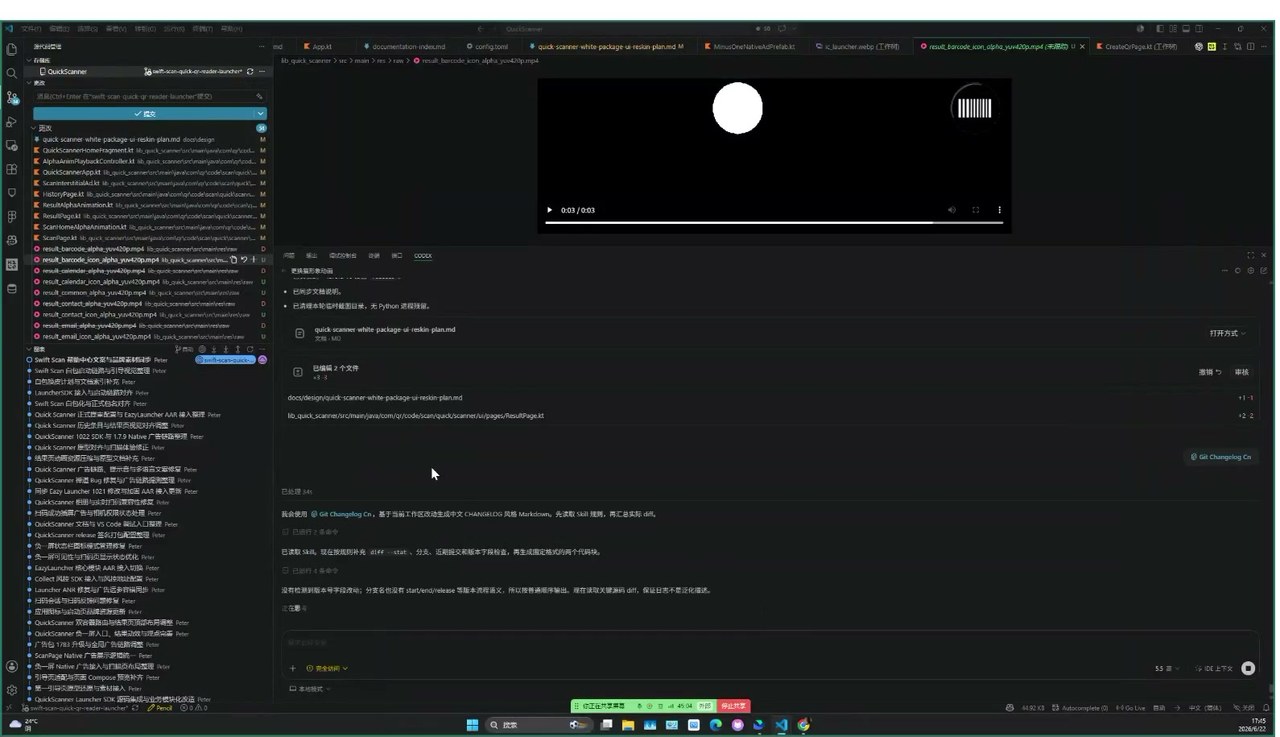The width and height of the screenshot is (1280, 737).
Task: Collapse the Changes group
Action: (33, 128)
